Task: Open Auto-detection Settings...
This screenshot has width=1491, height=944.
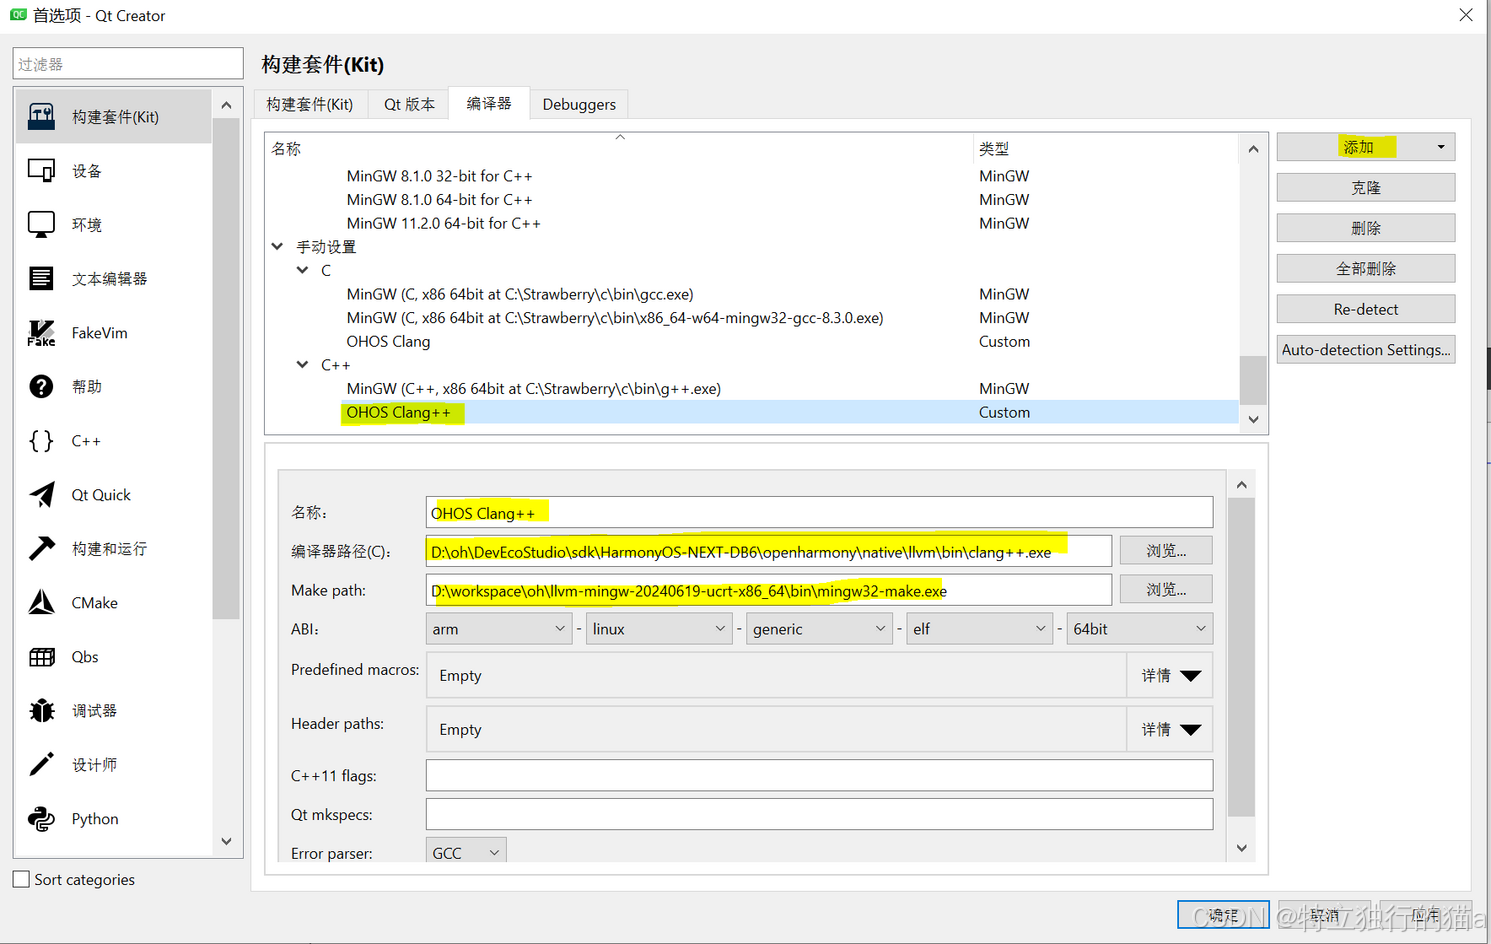Action: (x=1366, y=349)
